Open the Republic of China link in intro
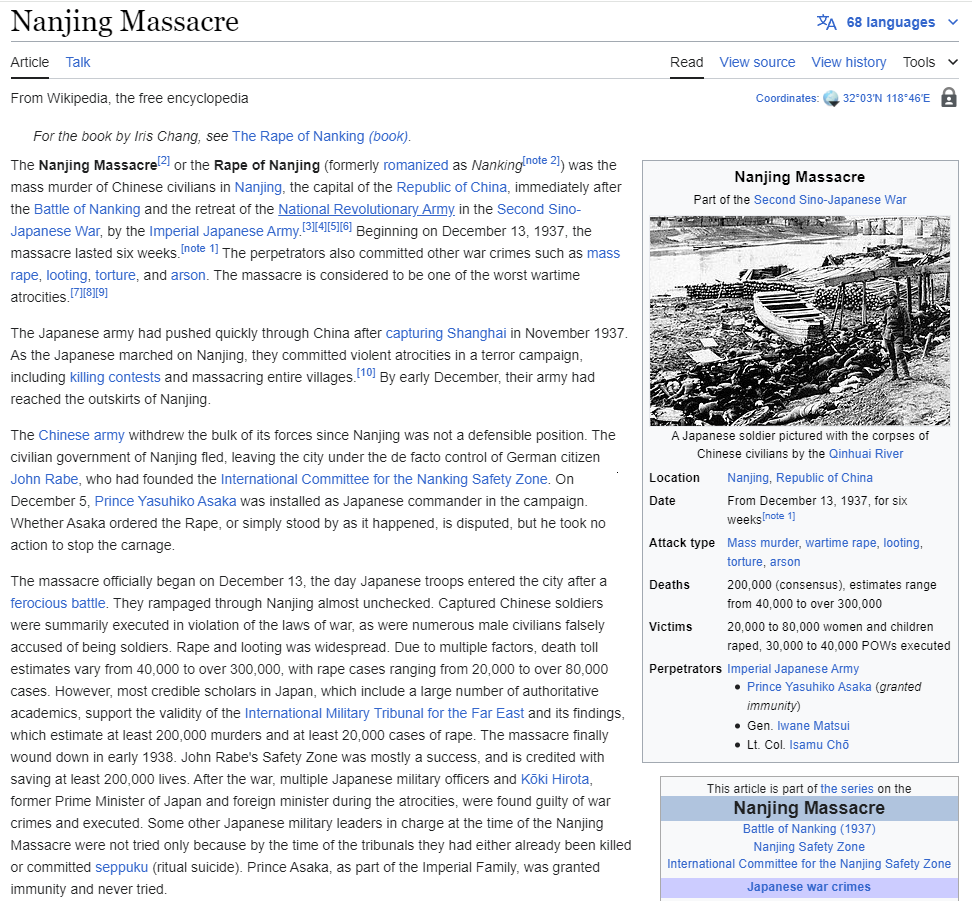Viewport: 972px width, 901px height. tap(451, 187)
